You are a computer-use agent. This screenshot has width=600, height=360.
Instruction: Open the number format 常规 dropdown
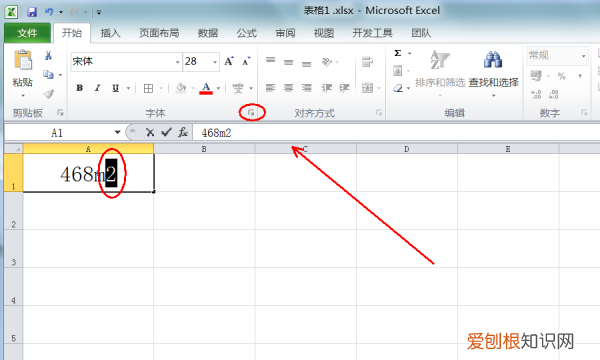point(584,56)
